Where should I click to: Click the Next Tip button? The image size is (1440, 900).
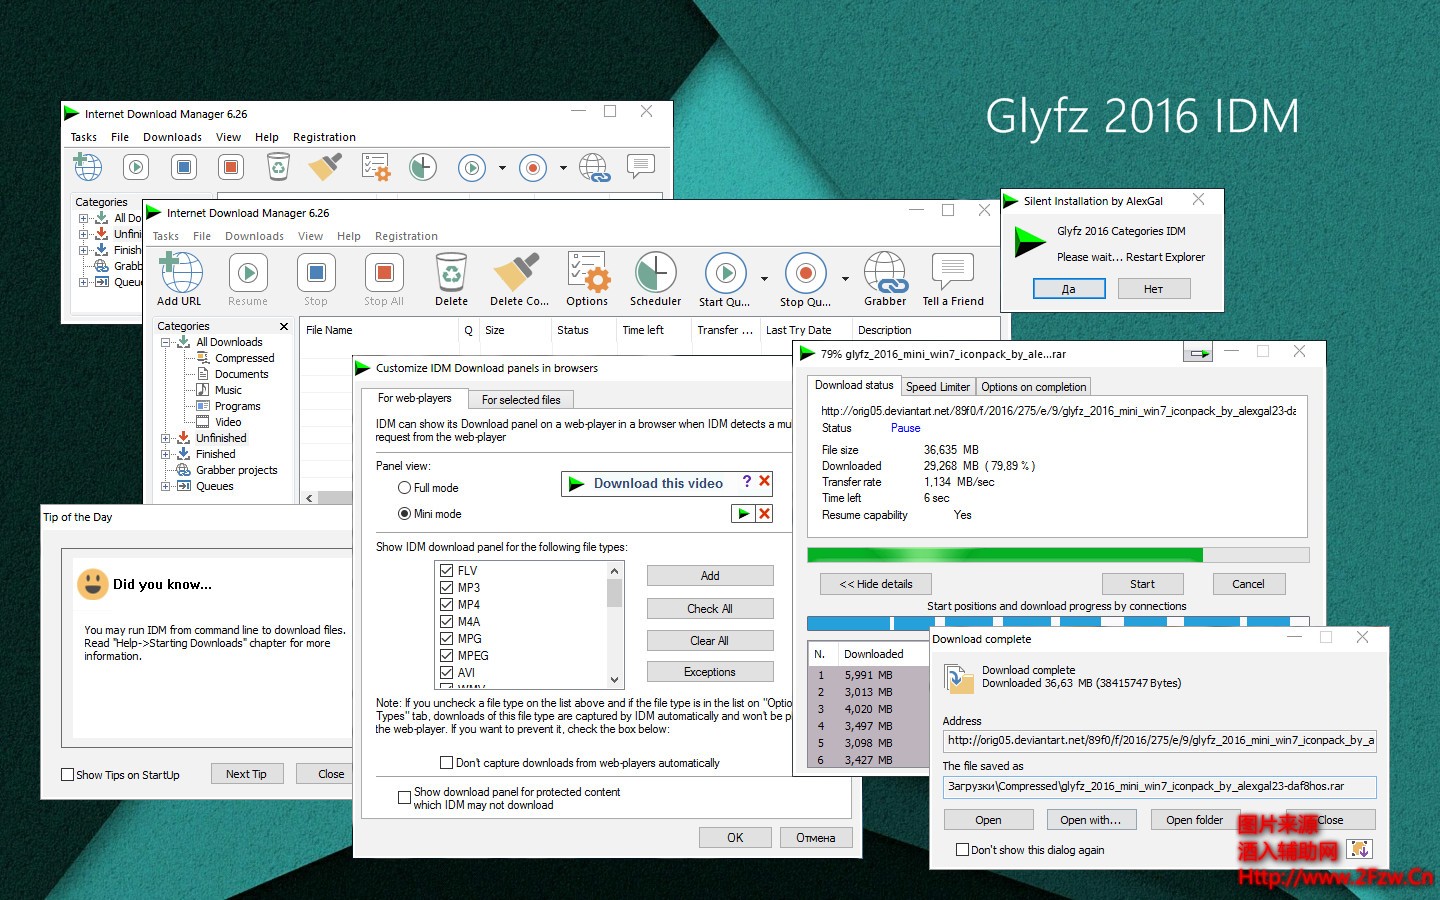tap(246, 773)
